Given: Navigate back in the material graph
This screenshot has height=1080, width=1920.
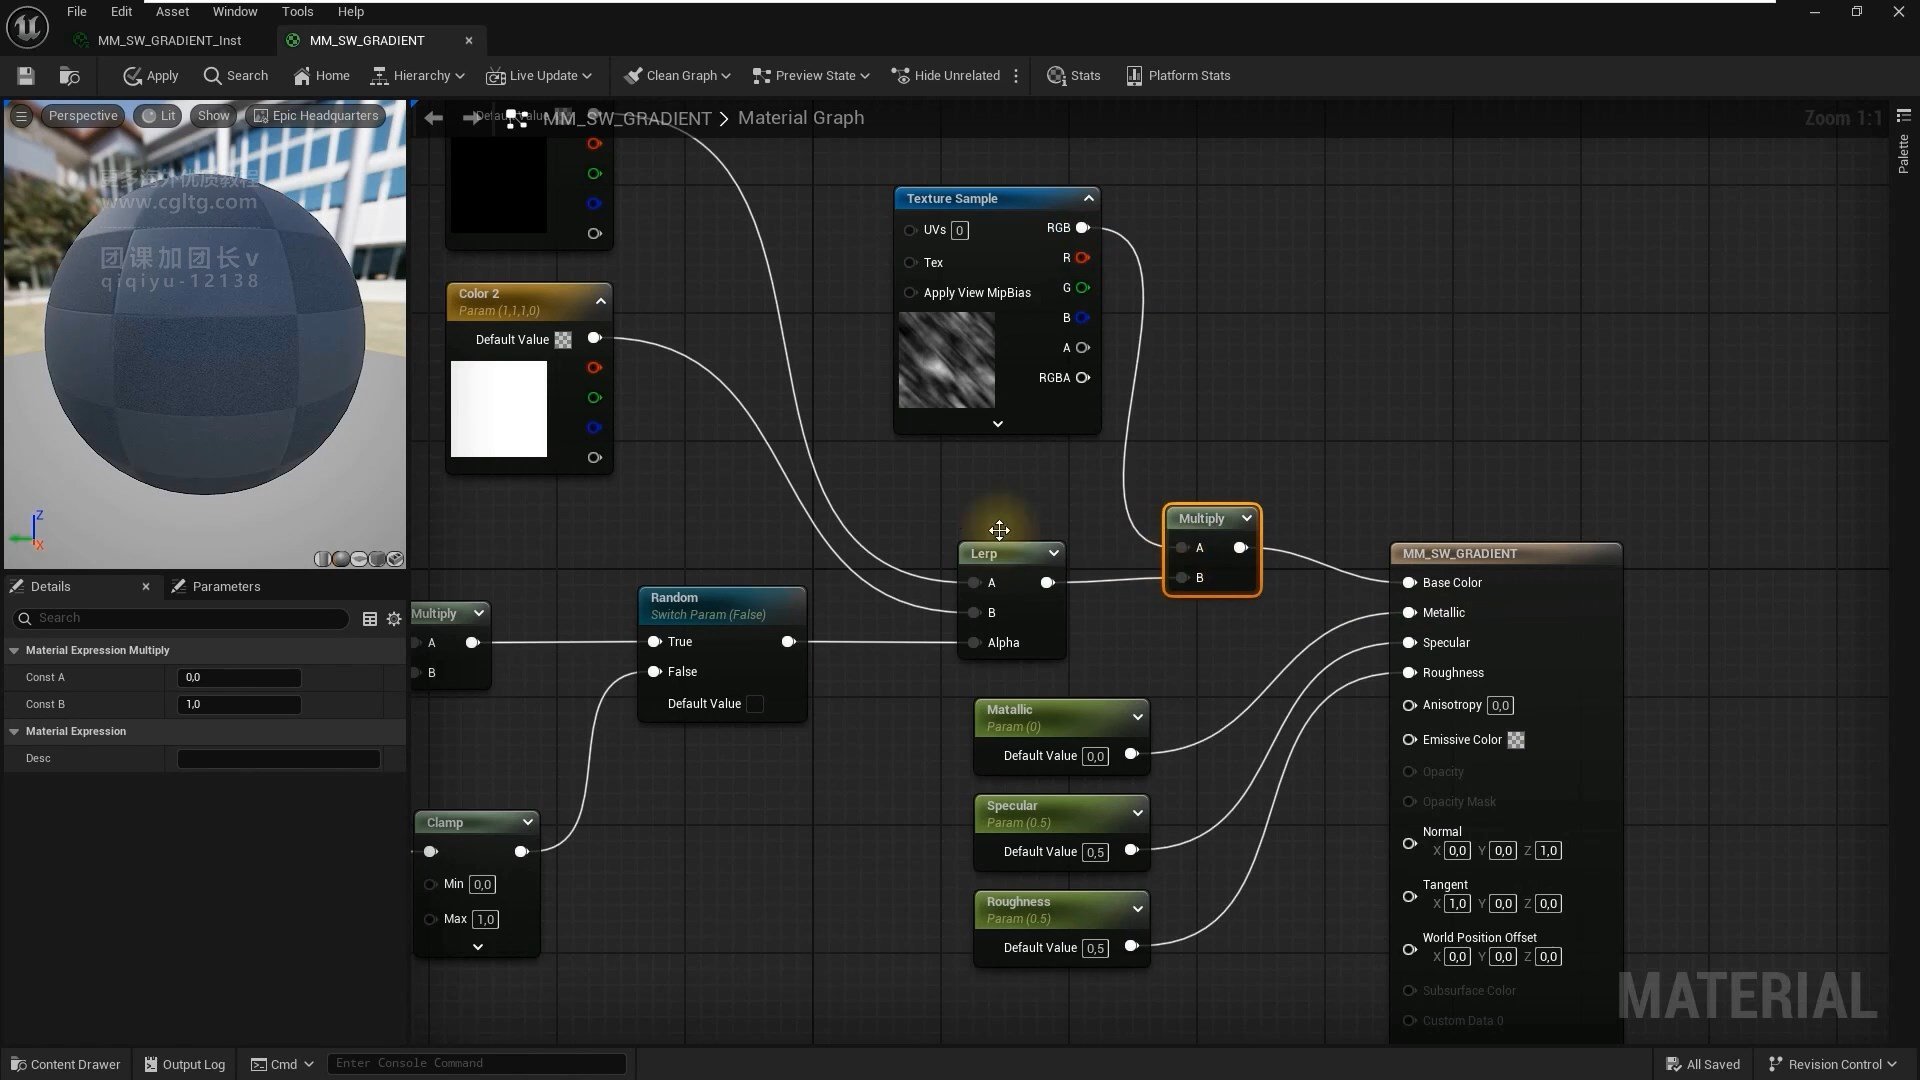Looking at the screenshot, I should [433, 118].
